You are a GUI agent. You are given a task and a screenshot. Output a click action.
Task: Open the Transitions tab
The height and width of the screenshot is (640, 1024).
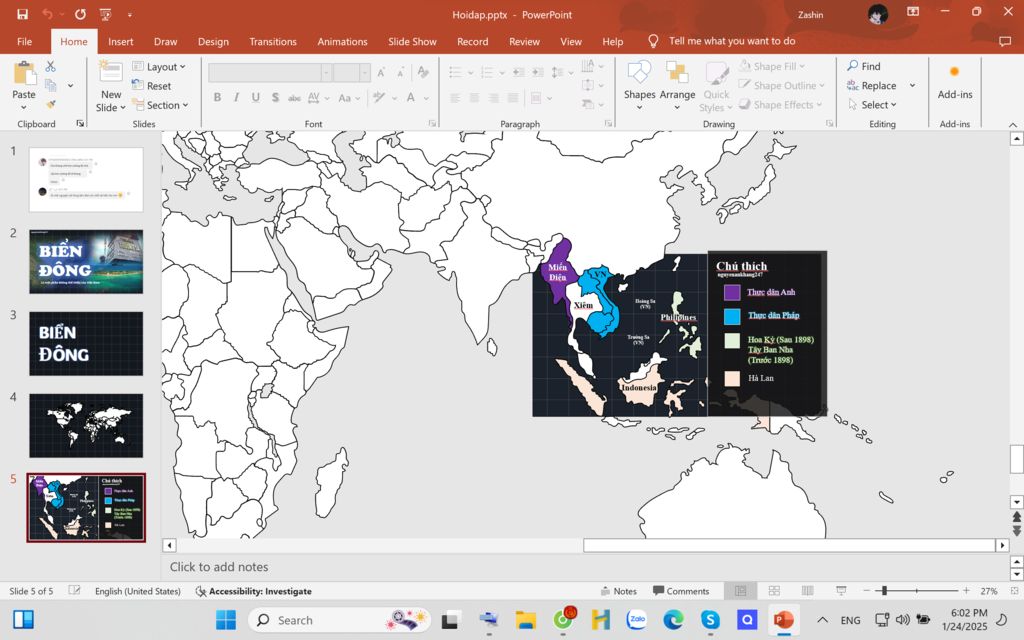(273, 42)
